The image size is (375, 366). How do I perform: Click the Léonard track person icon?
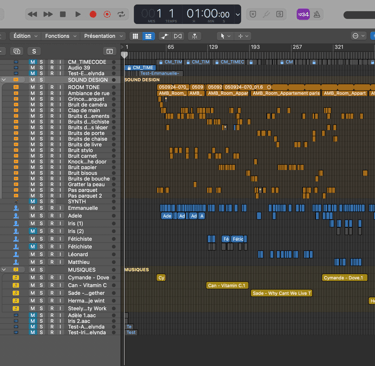16,254
